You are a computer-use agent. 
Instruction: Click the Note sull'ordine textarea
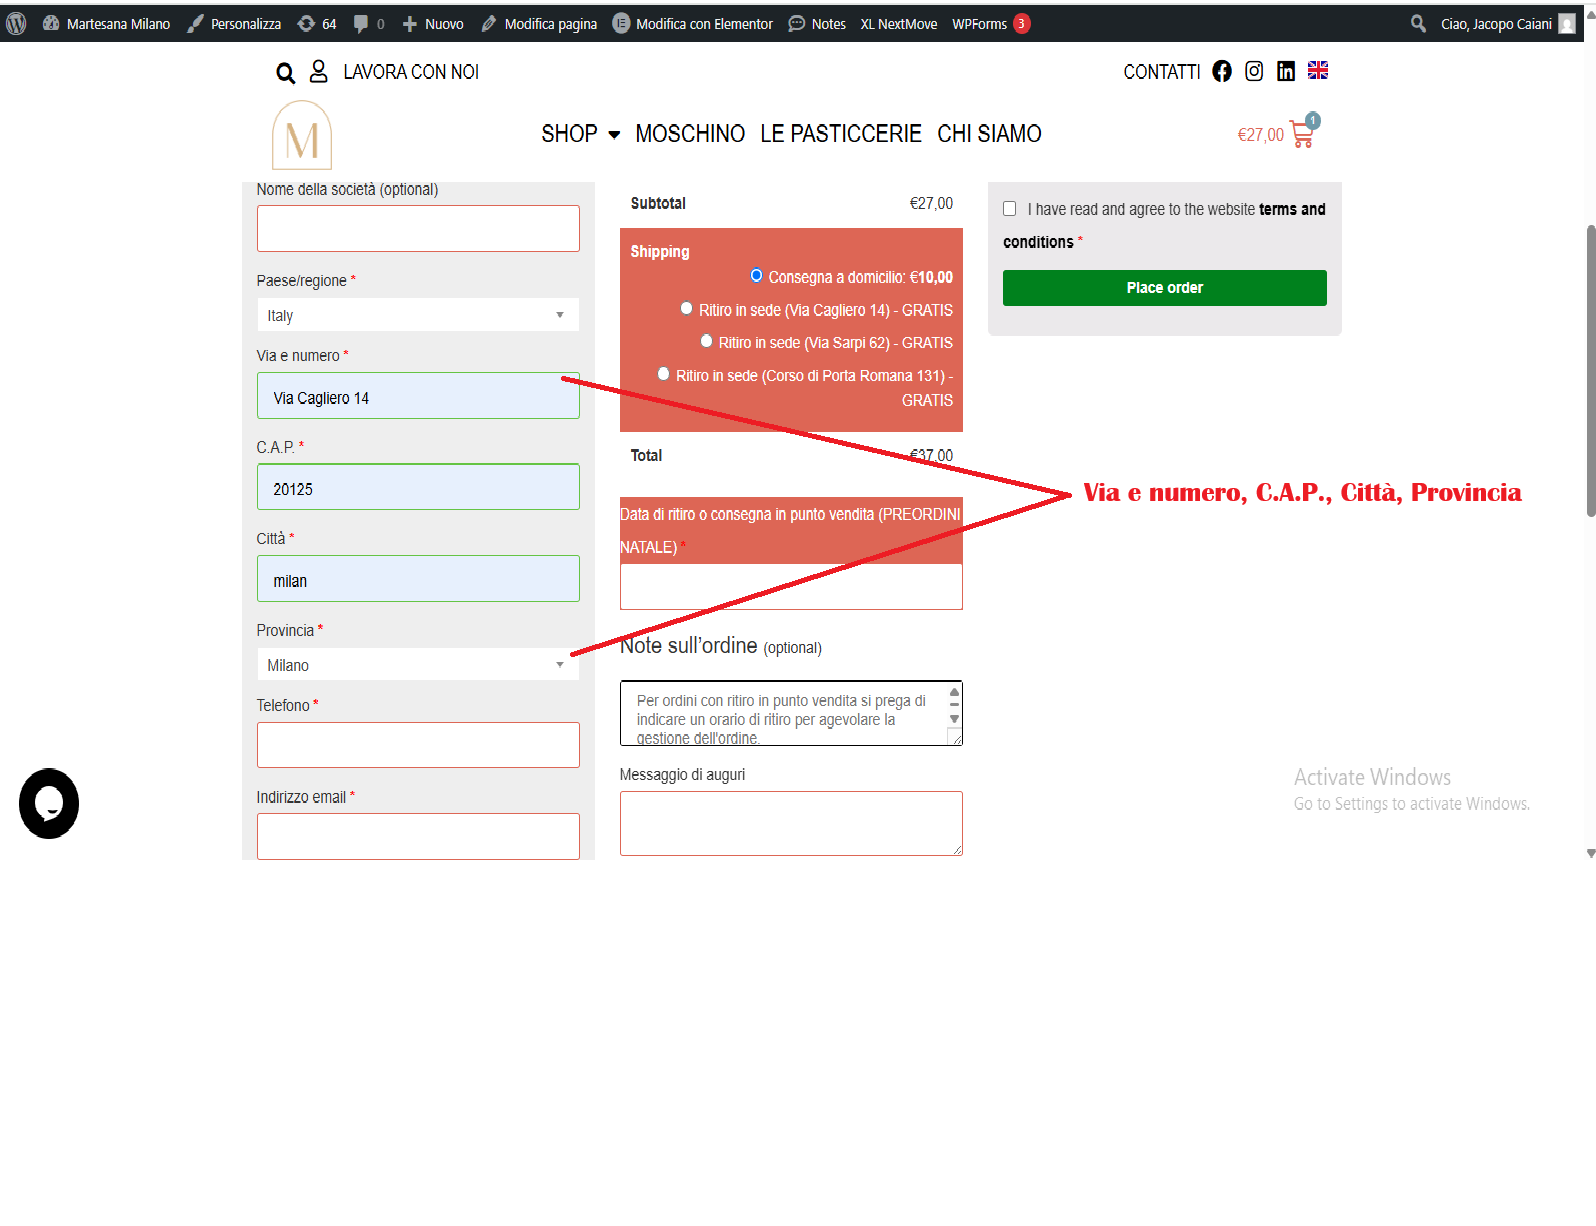coord(791,713)
